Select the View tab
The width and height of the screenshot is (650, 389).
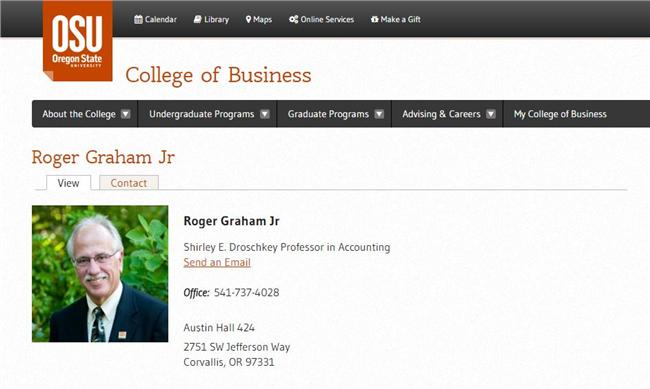pos(68,183)
